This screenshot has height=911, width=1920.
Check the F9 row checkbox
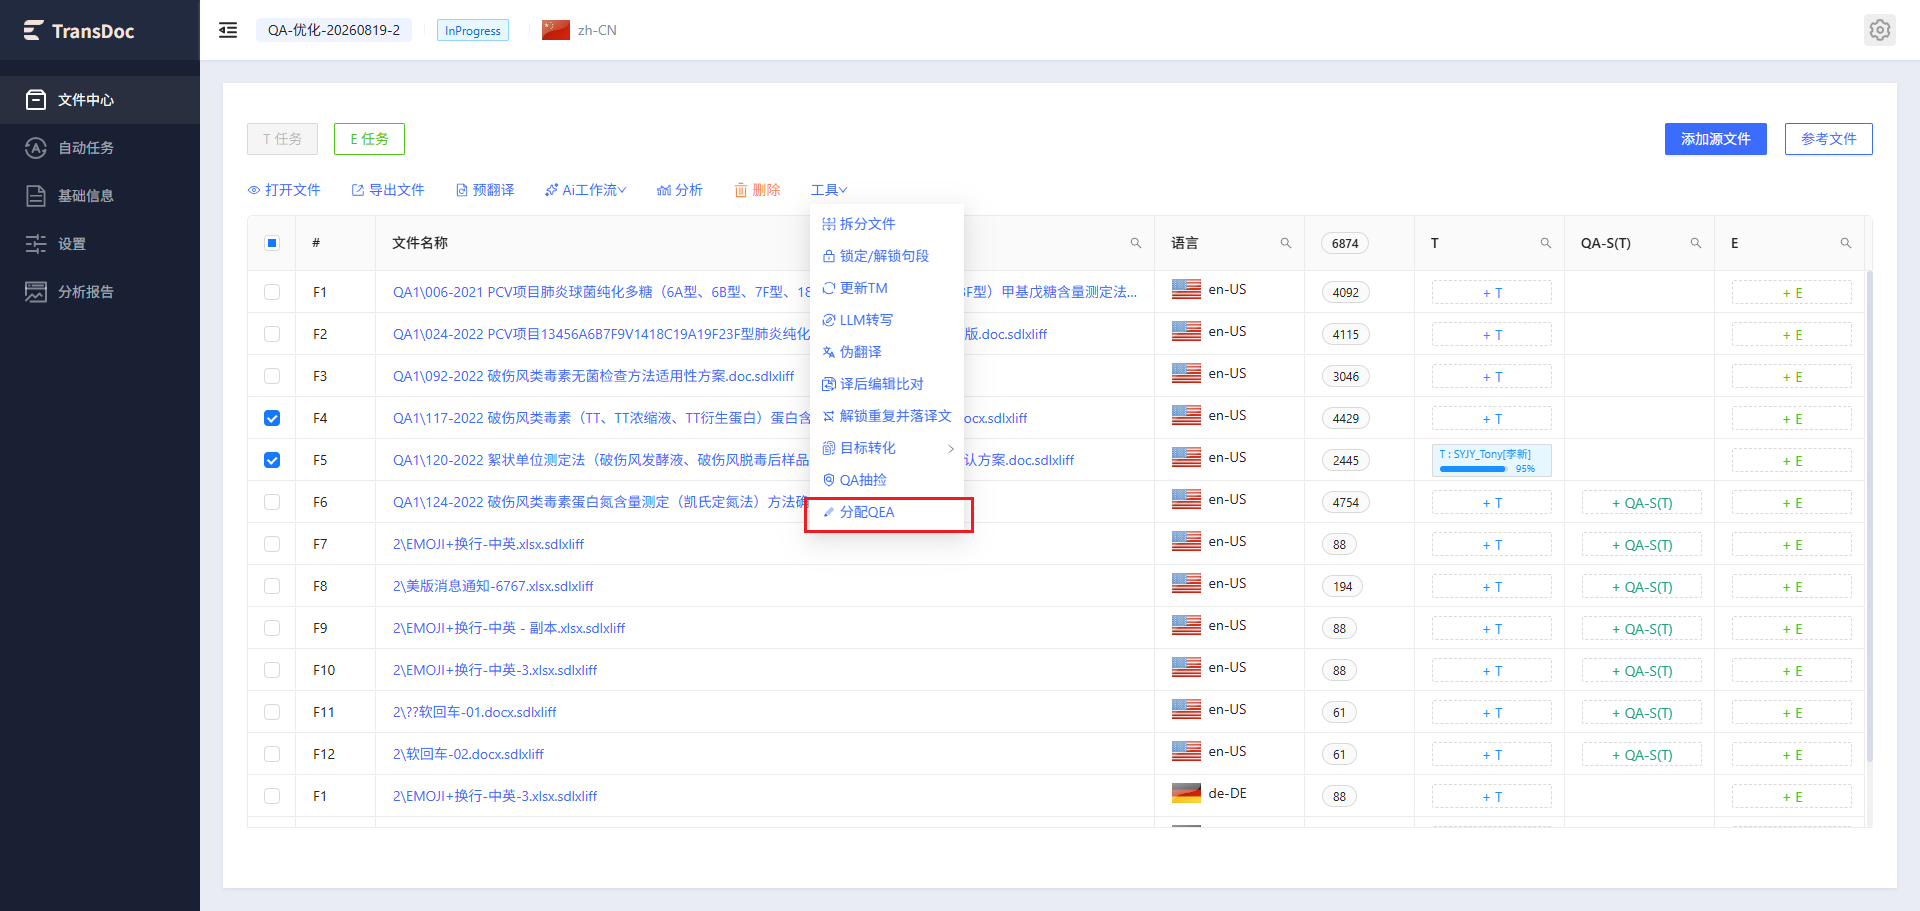(272, 628)
